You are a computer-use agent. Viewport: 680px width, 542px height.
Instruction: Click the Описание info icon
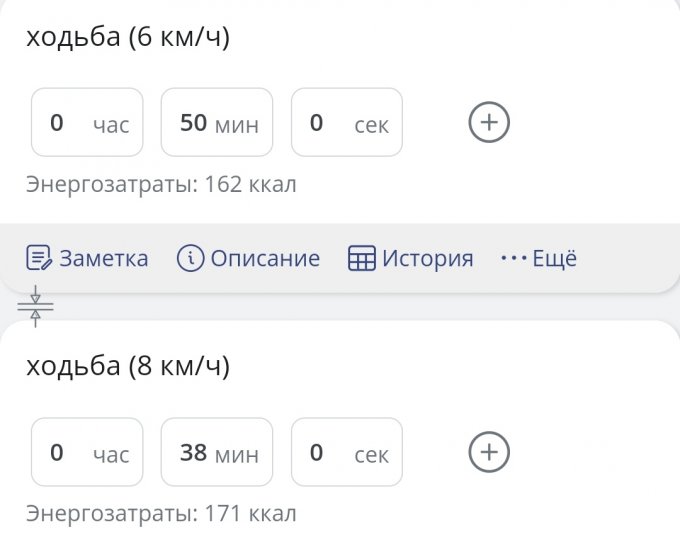[x=190, y=258]
